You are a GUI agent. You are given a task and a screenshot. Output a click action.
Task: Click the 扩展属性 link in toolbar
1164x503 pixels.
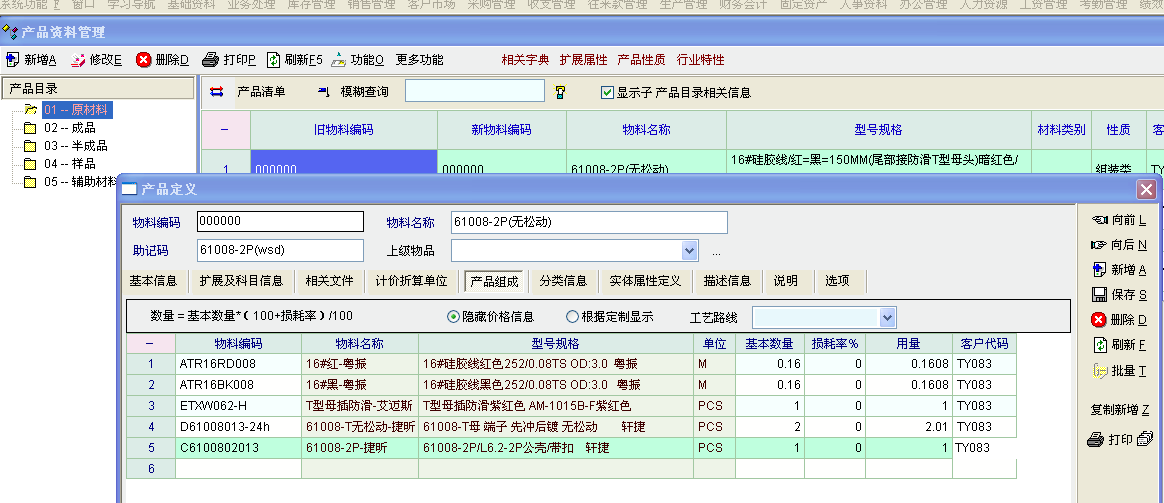pos(583,60)
